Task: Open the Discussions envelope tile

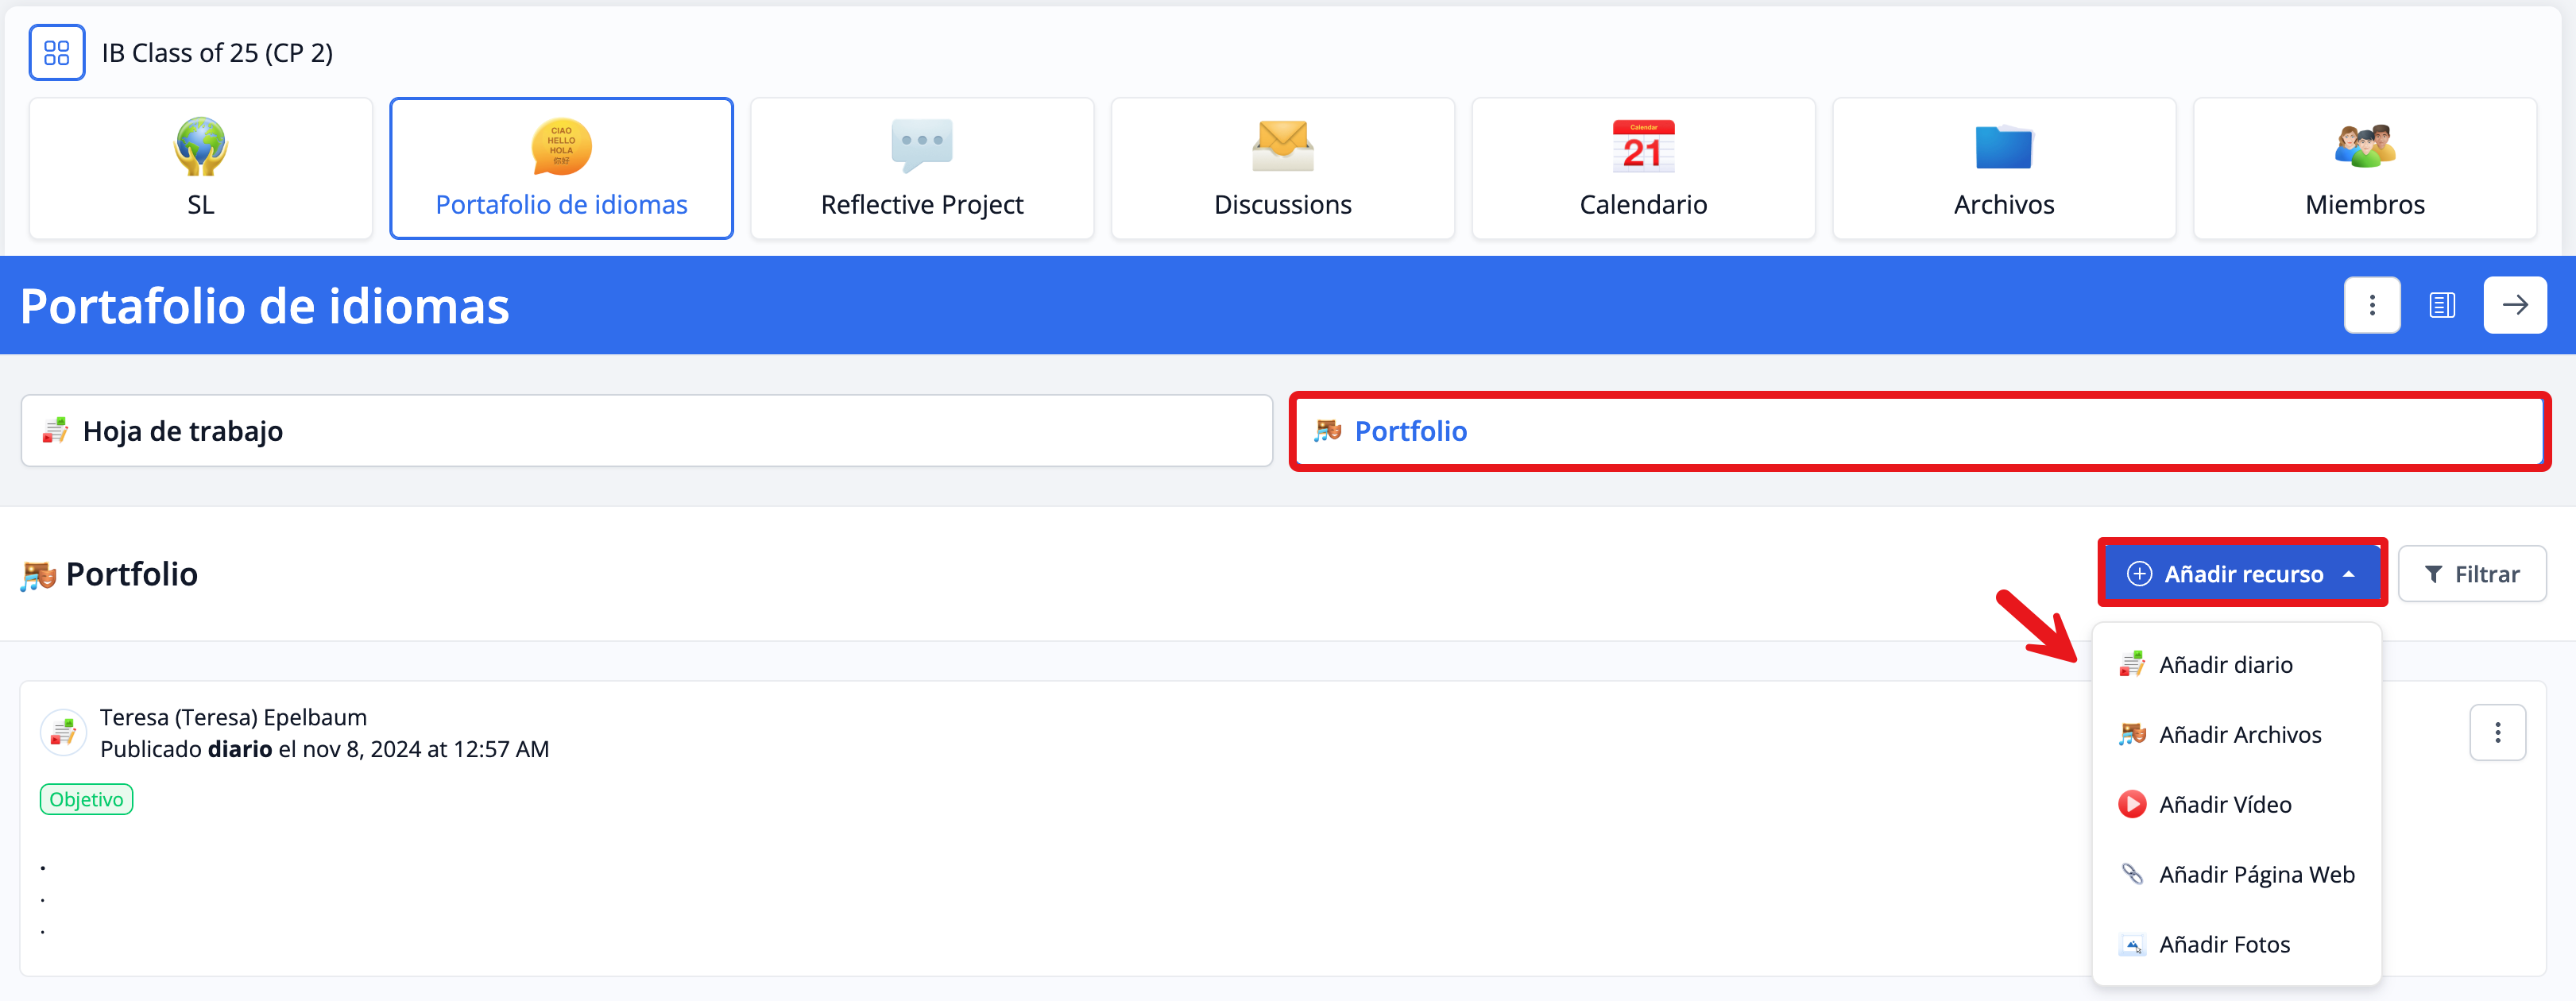Action: (x=1282, y=168)
